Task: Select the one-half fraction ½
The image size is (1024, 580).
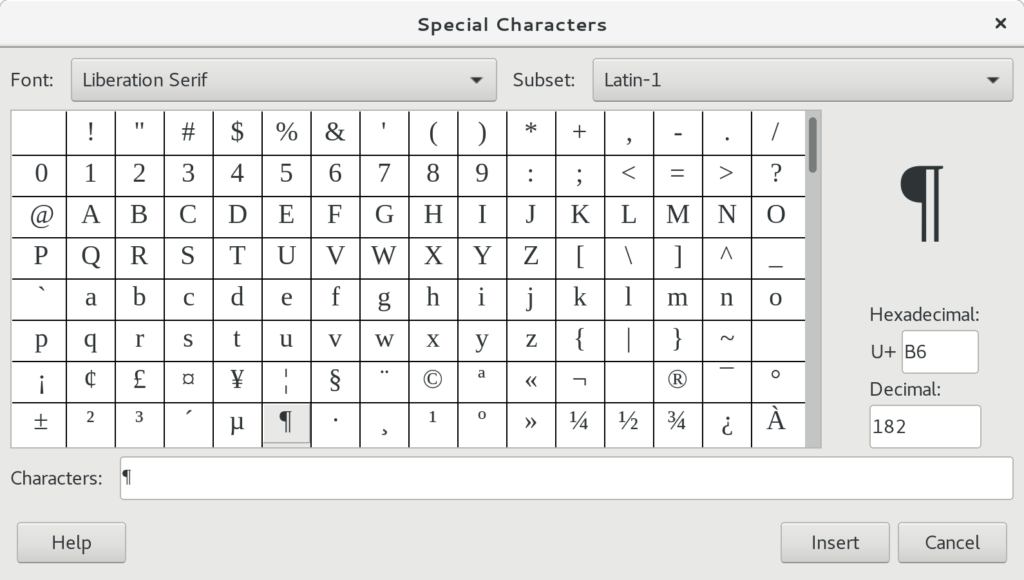Action: tap(629, 423)
